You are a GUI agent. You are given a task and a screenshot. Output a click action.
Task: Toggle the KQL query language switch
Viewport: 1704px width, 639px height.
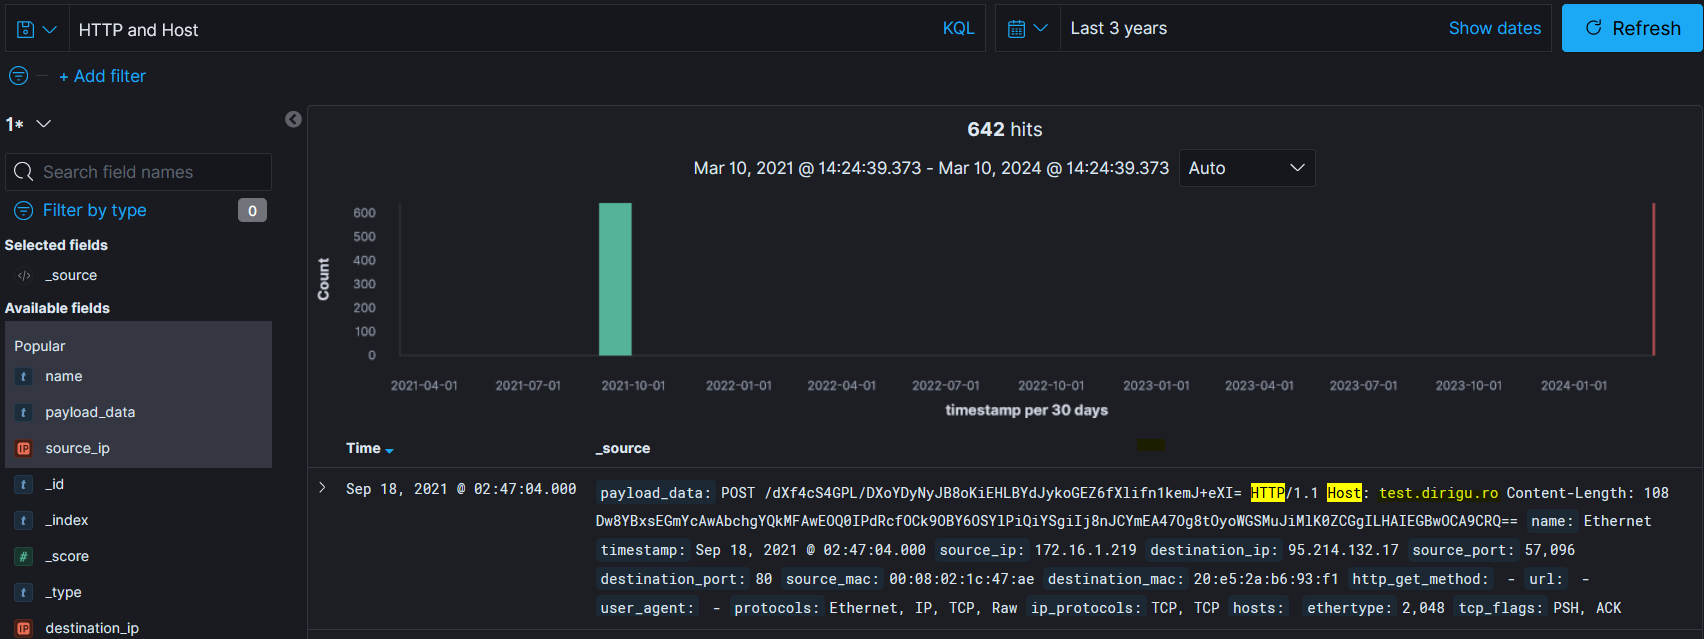pyautogui.click(x=957, y=29)
